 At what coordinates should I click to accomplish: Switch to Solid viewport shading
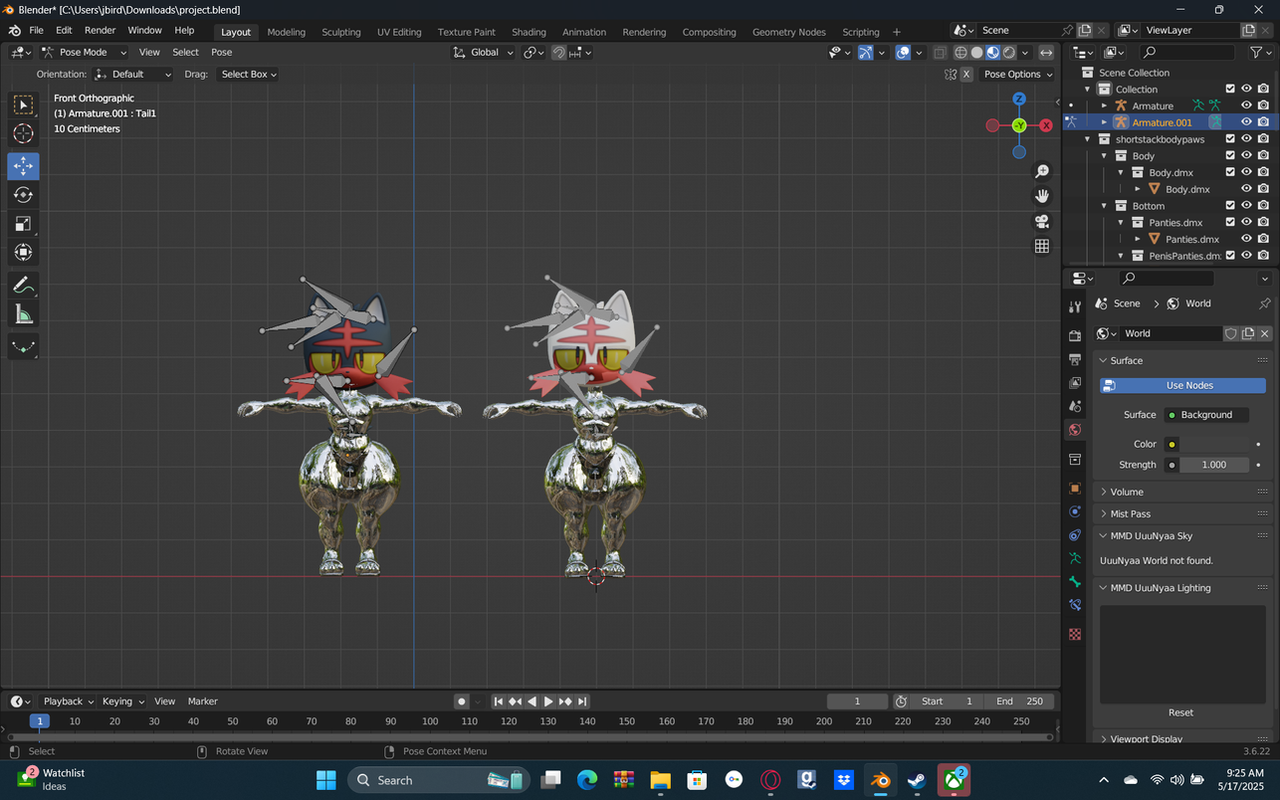(x=977, y=53)
